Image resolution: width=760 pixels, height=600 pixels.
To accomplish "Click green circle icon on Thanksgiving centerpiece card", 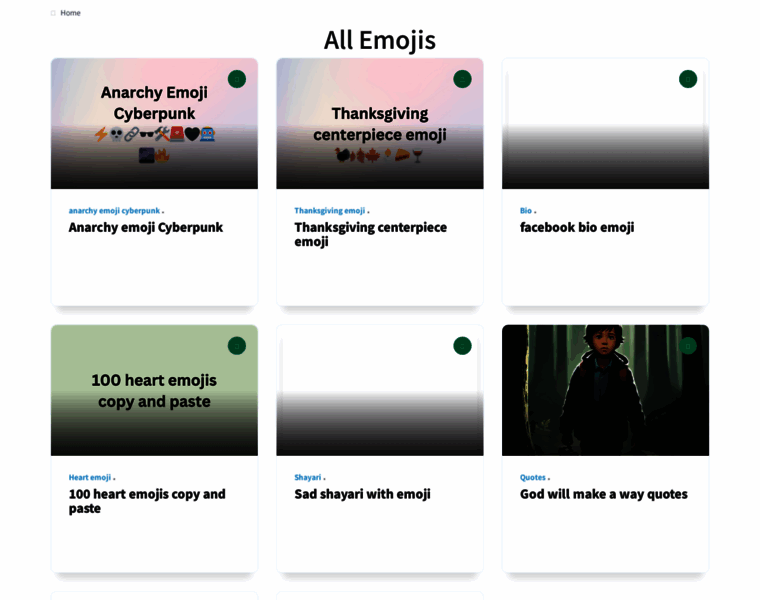I will [462, 79].
